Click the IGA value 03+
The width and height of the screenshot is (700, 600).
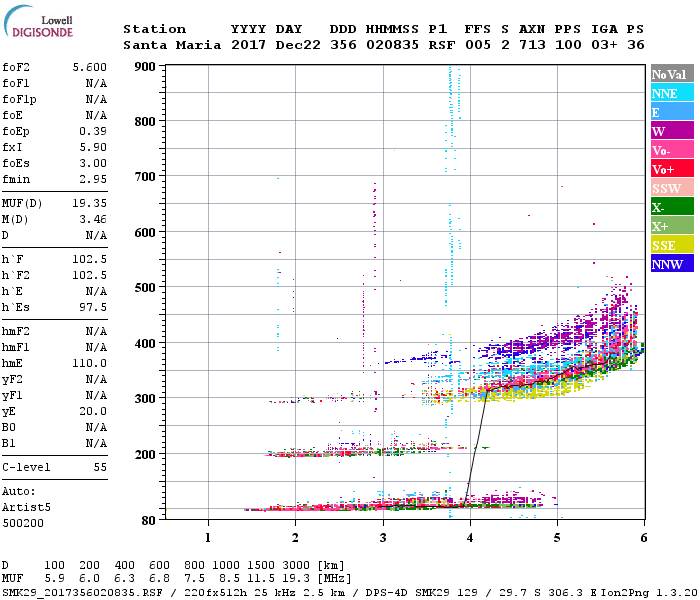[604, 45]
